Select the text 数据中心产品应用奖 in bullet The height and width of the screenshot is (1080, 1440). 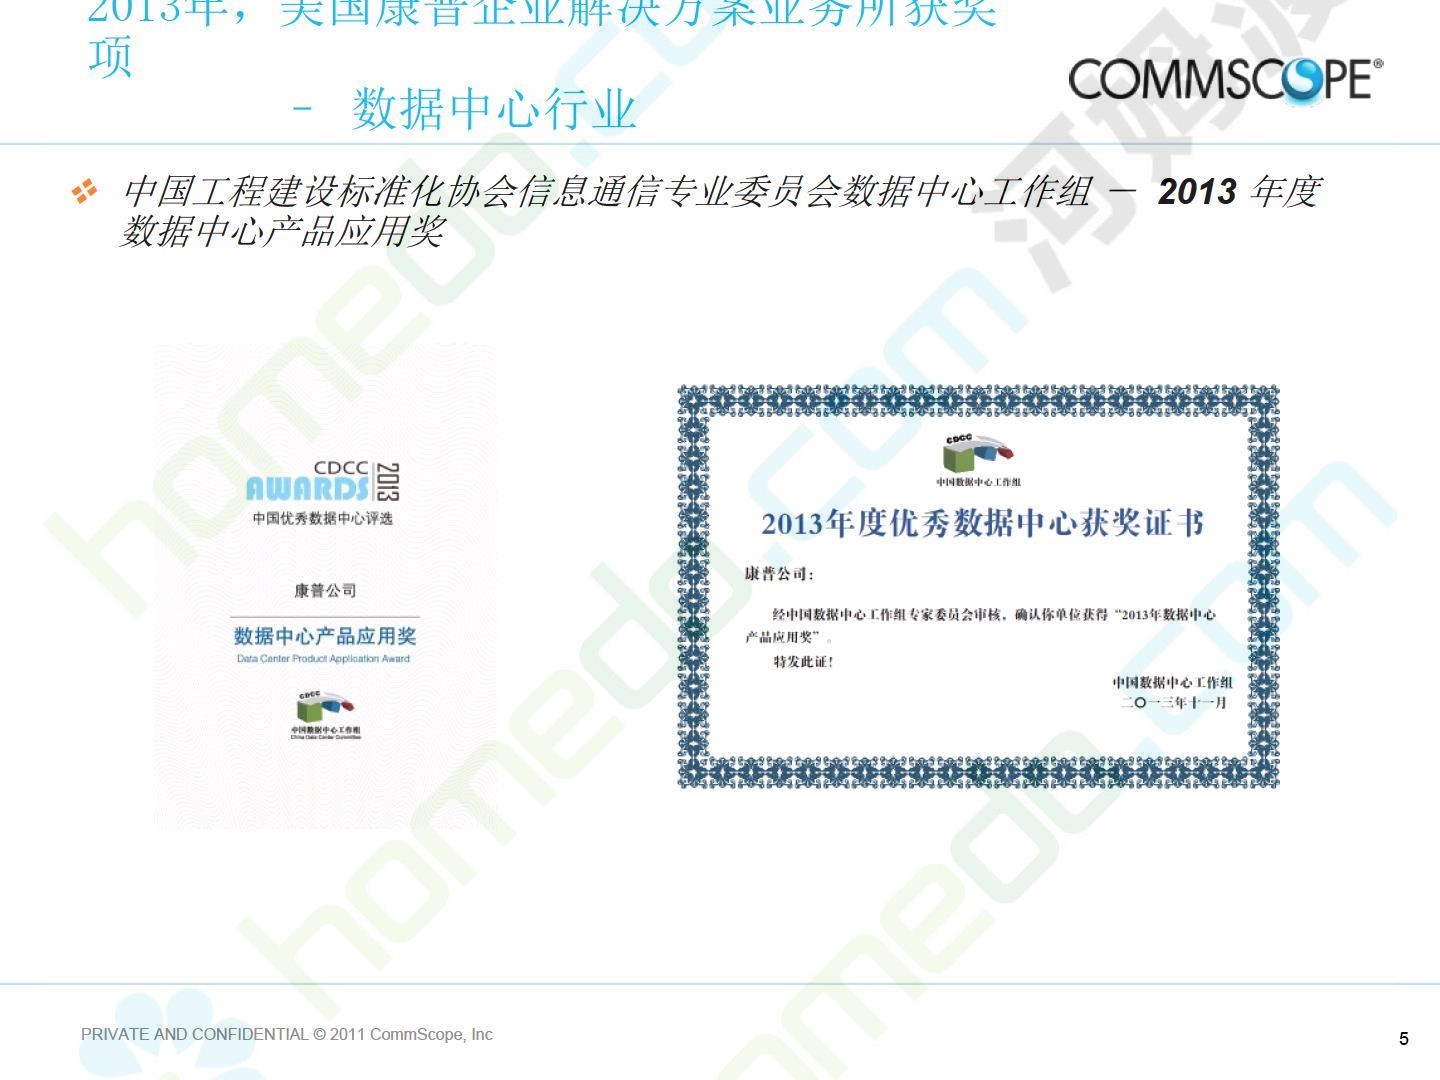[x=282, y=231]
